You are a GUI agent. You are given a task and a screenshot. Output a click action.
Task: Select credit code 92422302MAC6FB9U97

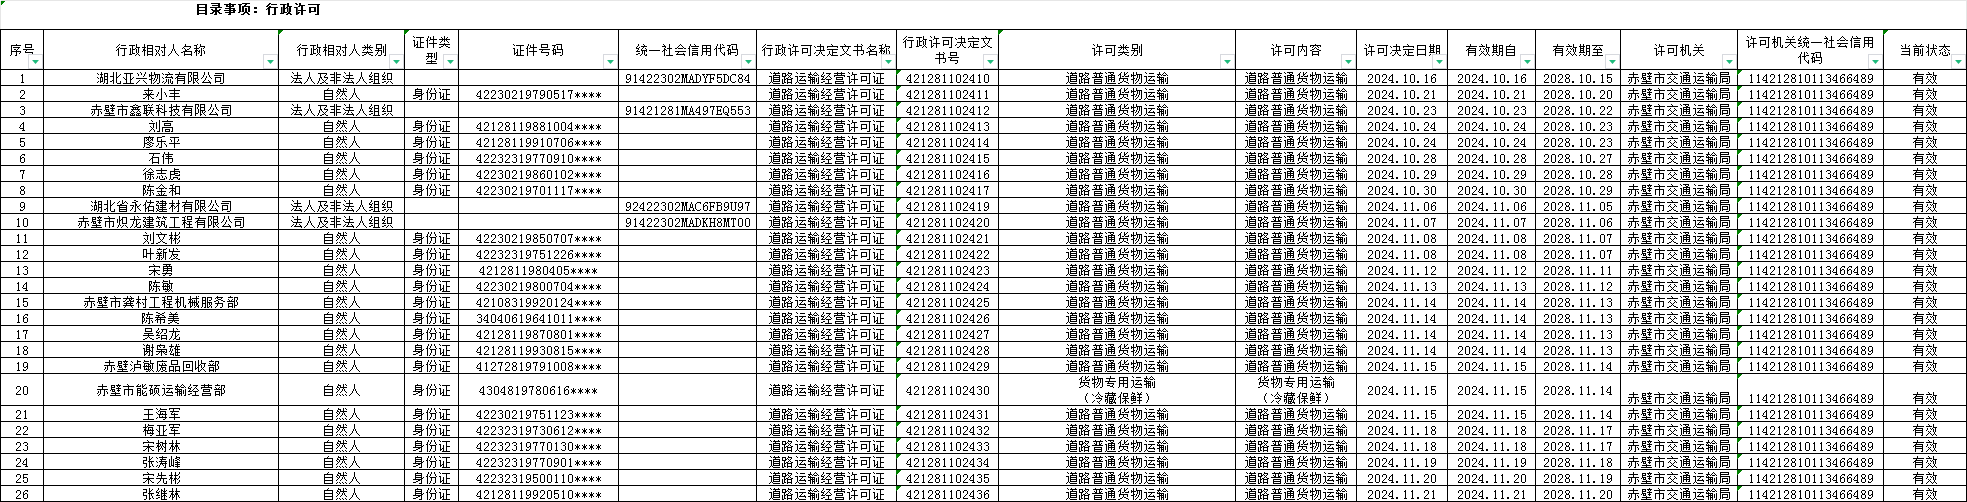pyautogui.click(x=687, y=206)
